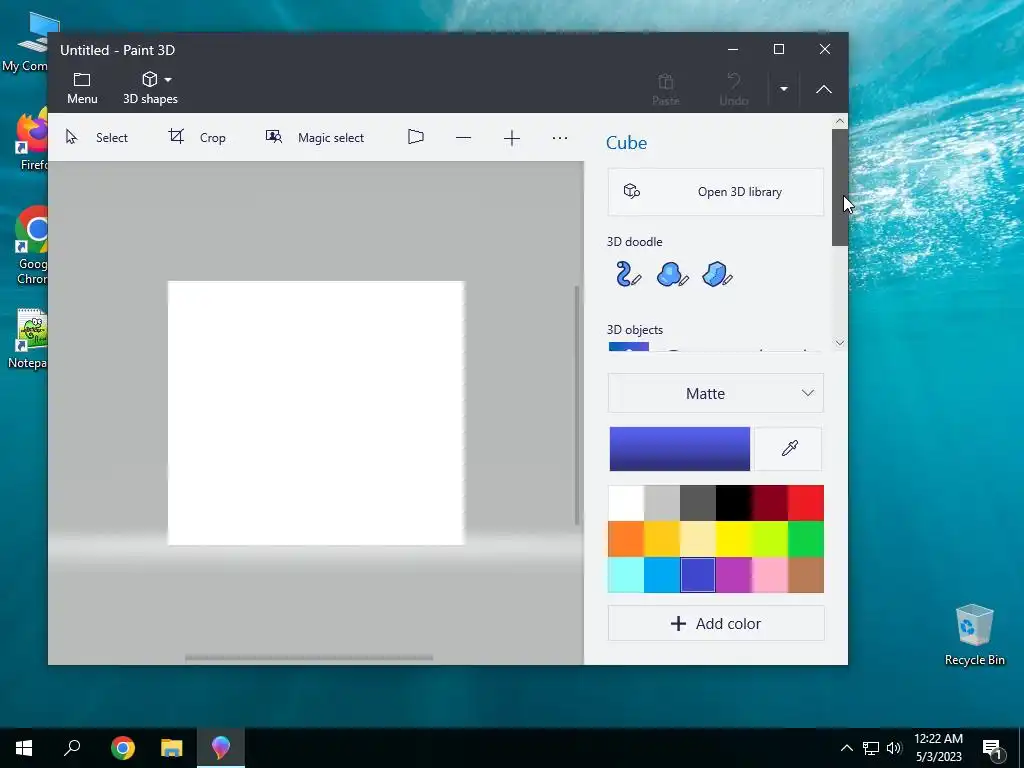Click the Add color button
Screen dimensions: 1024x768
716,624
